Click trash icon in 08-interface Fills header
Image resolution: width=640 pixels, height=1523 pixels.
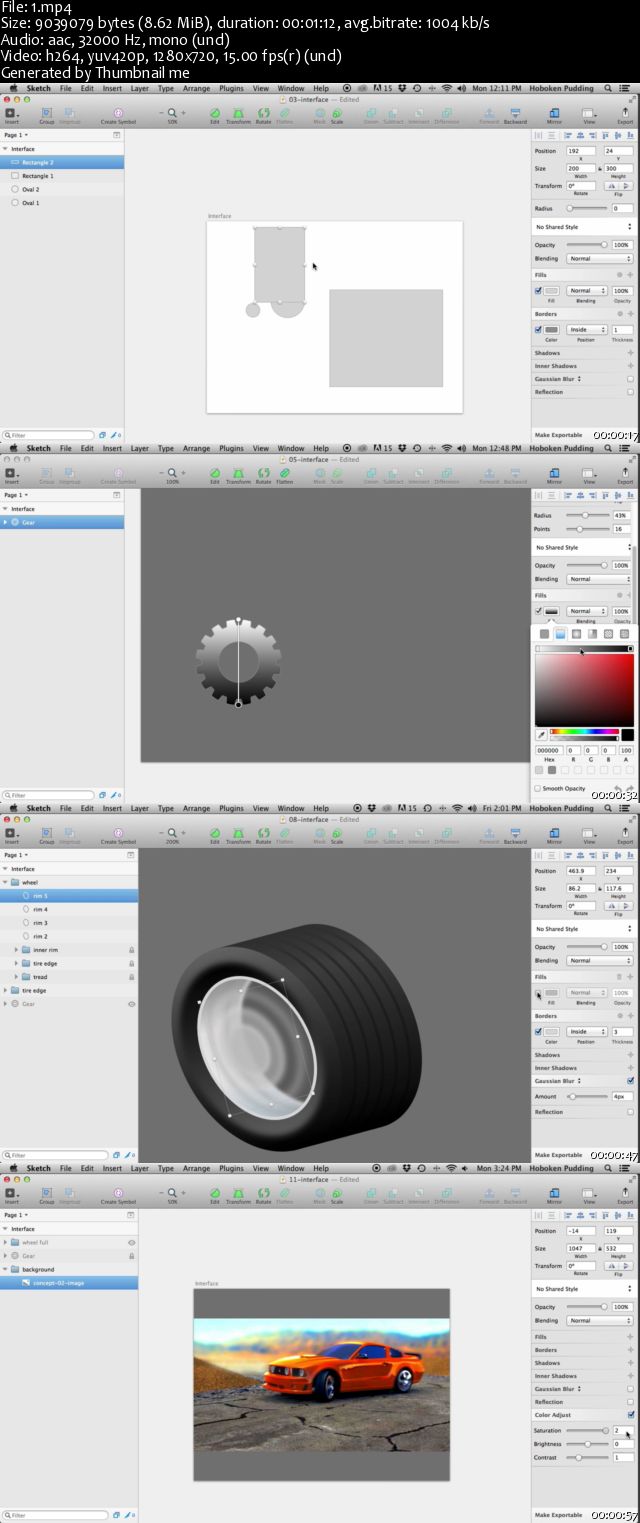pyautogui.click(x=619, y=977)
